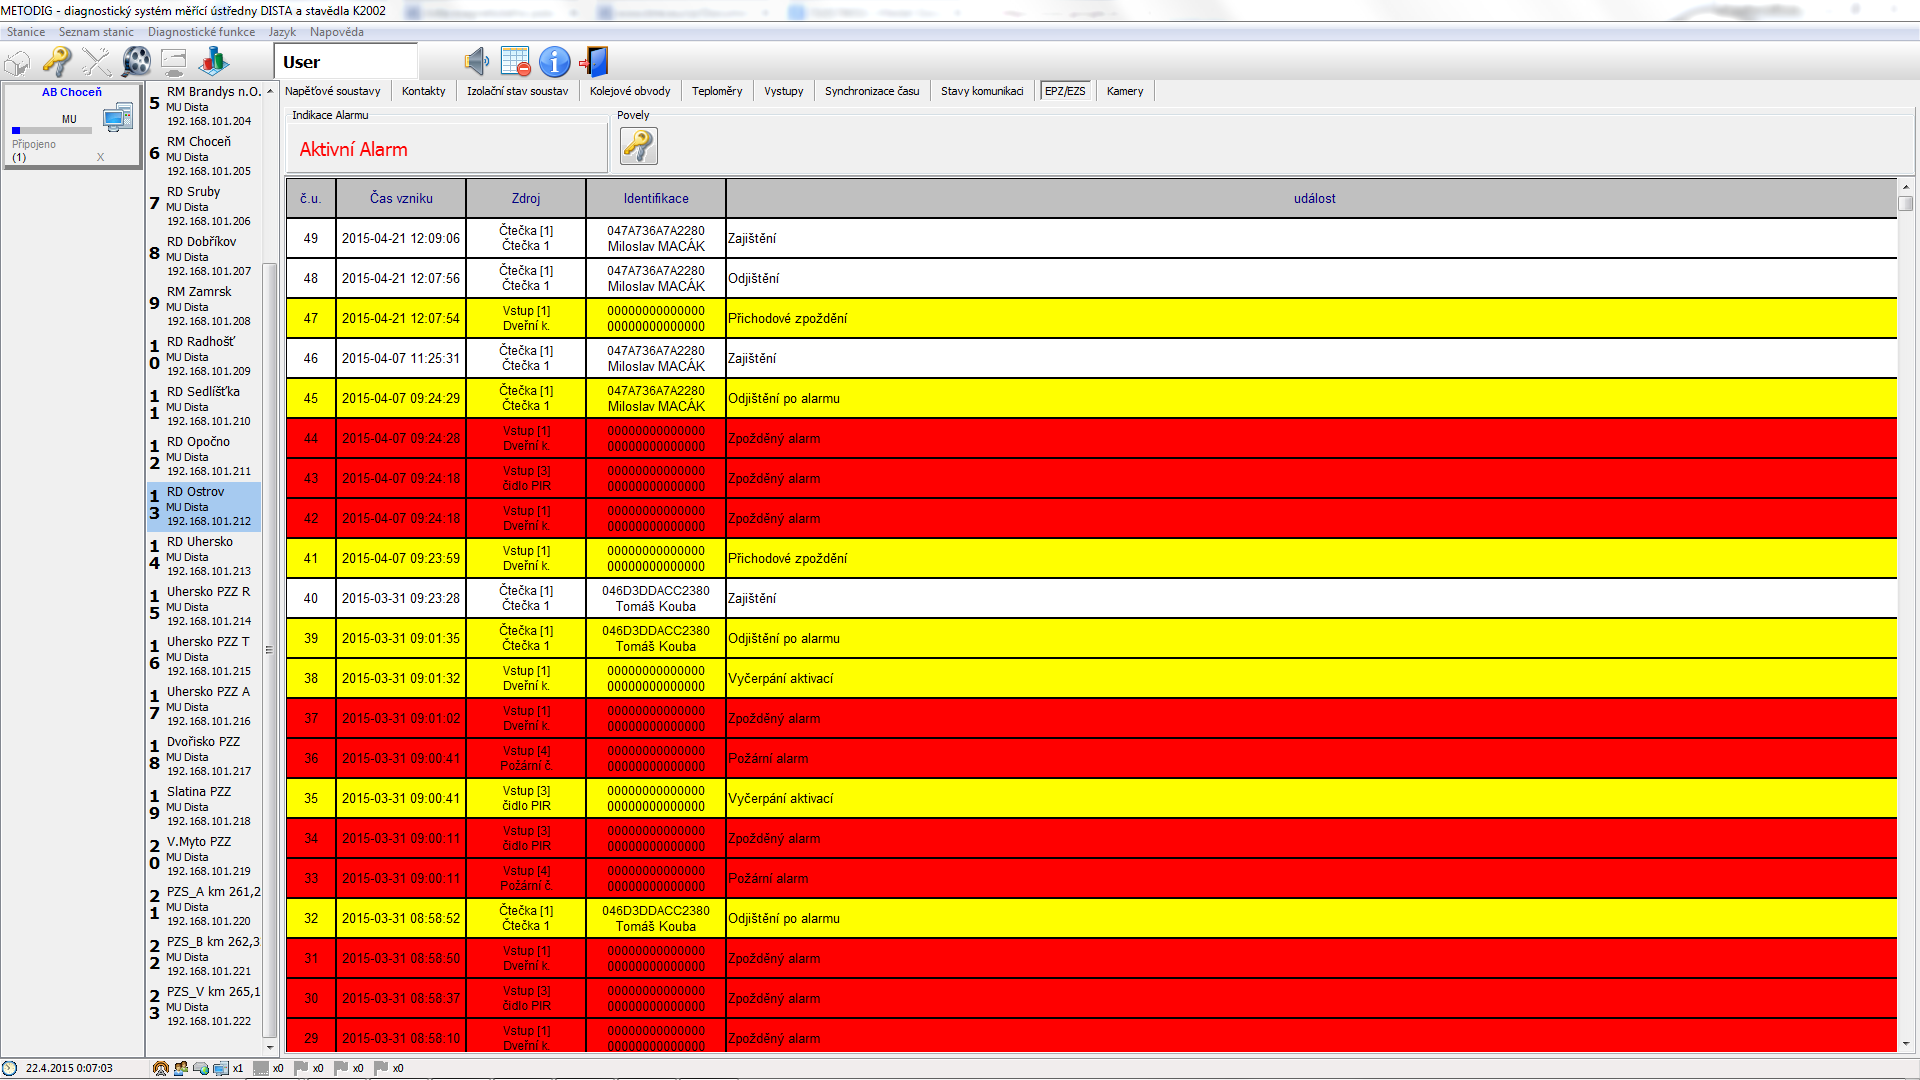Switch to Teploměry tab
This screenshot has height=1080, width=1920.
(x=717, y=91)
